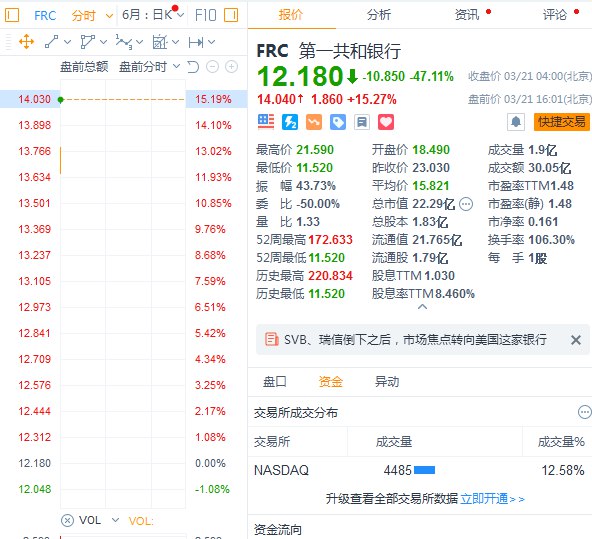Screen dimensions: 592x539
Task: Click the 换手率 106.30% value
Action: pos(552,240)
